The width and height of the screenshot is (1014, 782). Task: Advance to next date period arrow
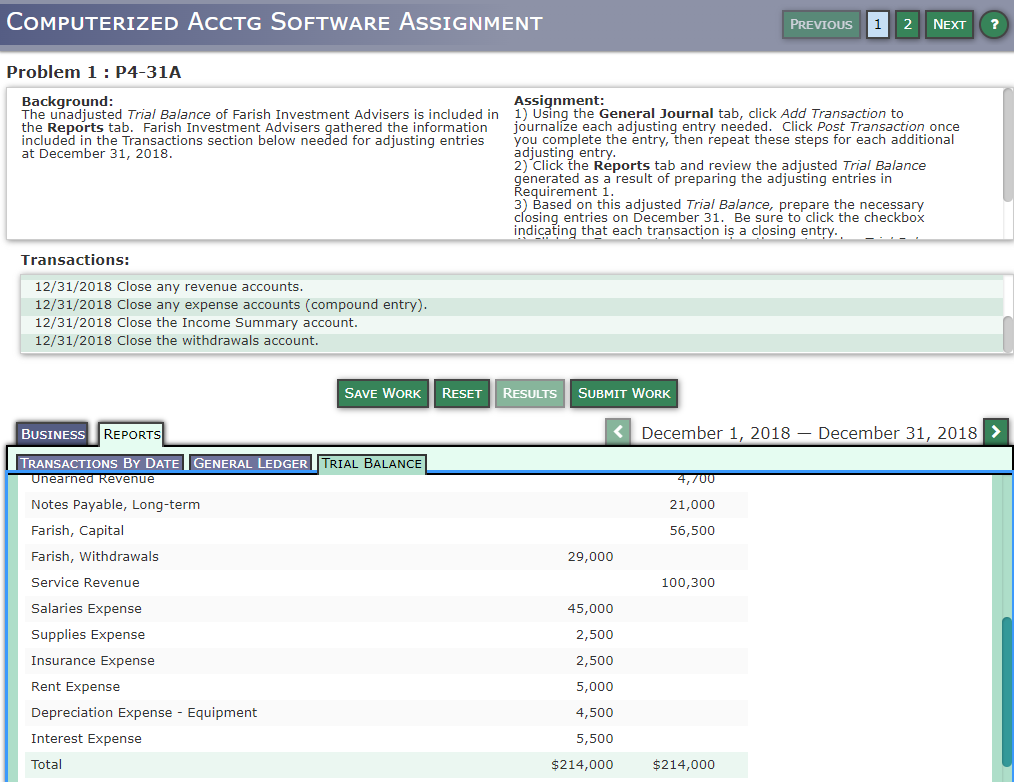coord(995,431)
